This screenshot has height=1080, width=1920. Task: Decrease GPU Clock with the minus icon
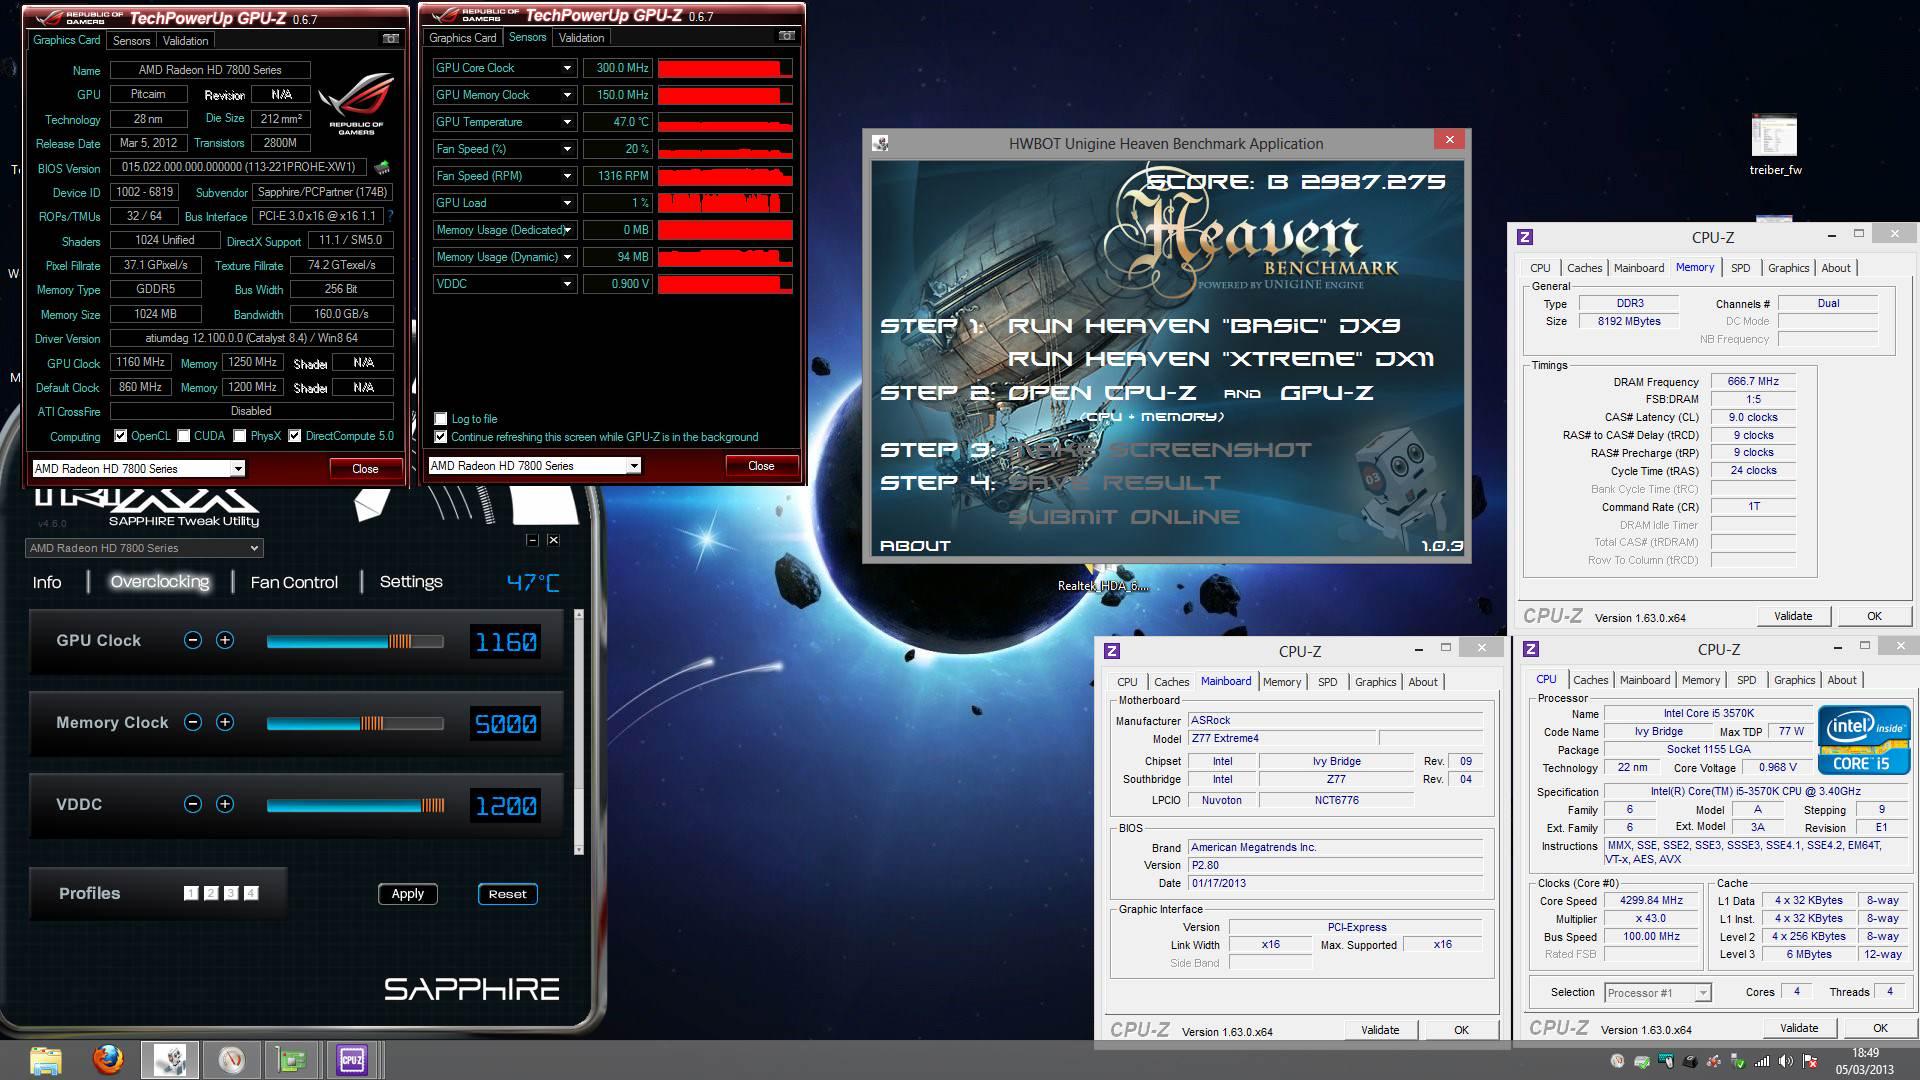pos(193,640)
